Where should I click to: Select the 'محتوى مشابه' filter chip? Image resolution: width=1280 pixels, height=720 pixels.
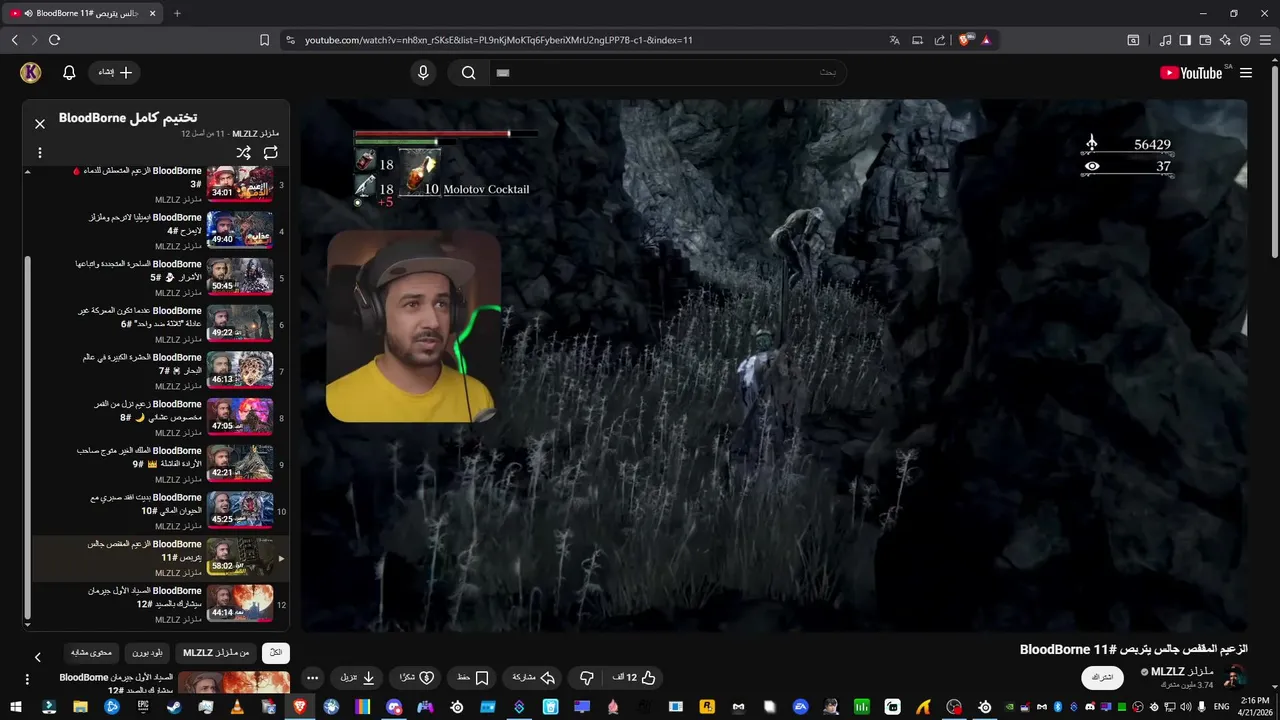click(92, 653)
